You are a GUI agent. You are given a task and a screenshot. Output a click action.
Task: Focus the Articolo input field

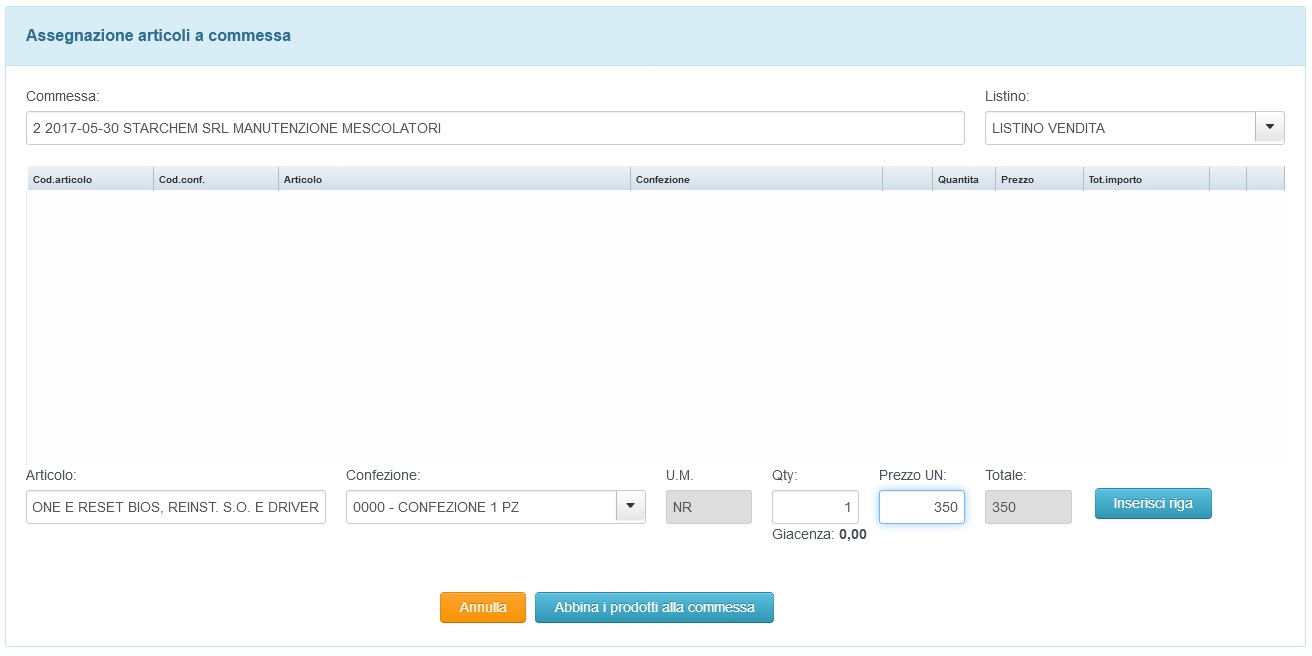pyautogui.click(x=176, y=507)
